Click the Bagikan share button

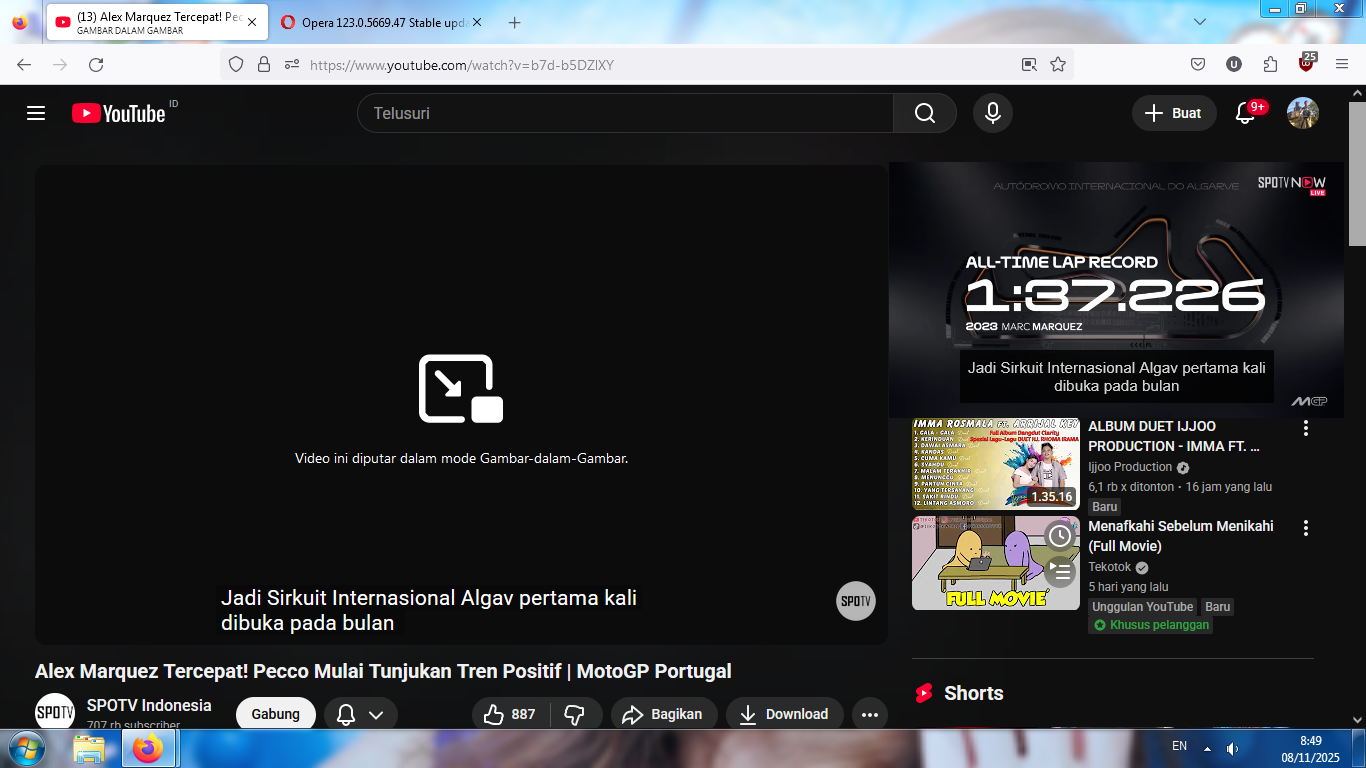coord(664,714)
